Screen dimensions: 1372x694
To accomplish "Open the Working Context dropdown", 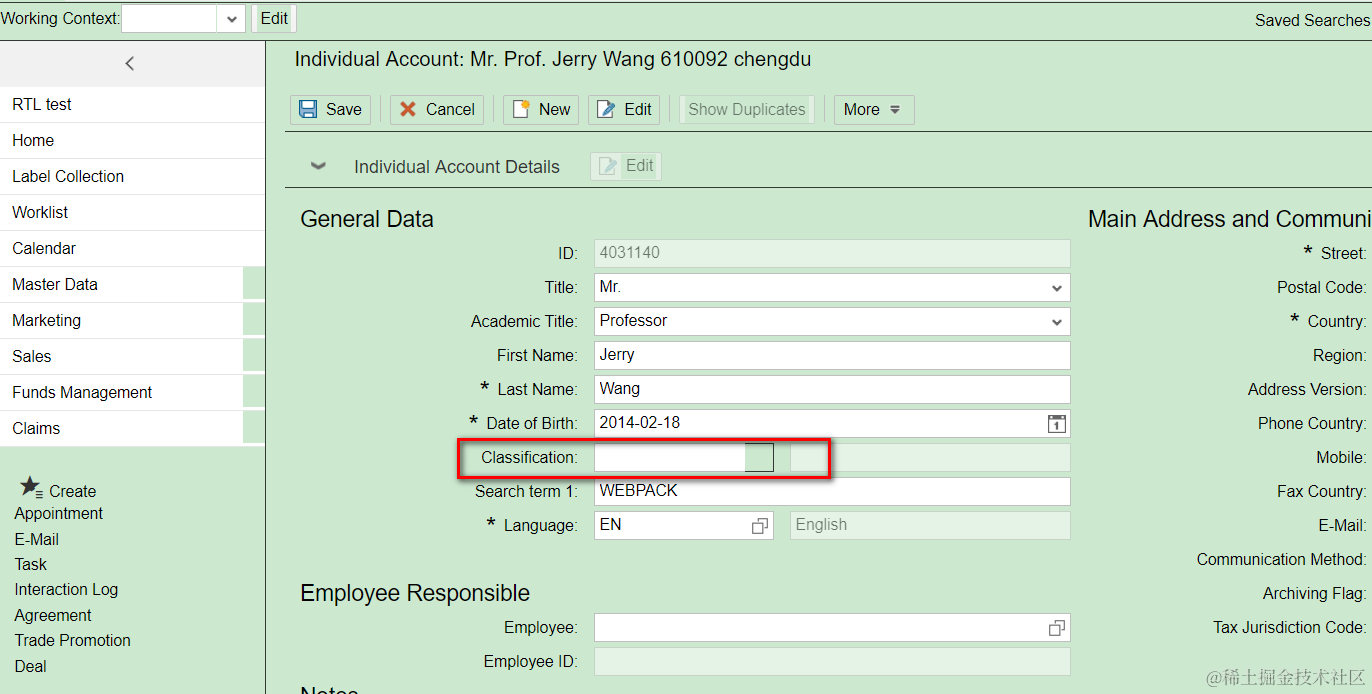I will pyautogui.click(x=231, y=18).
